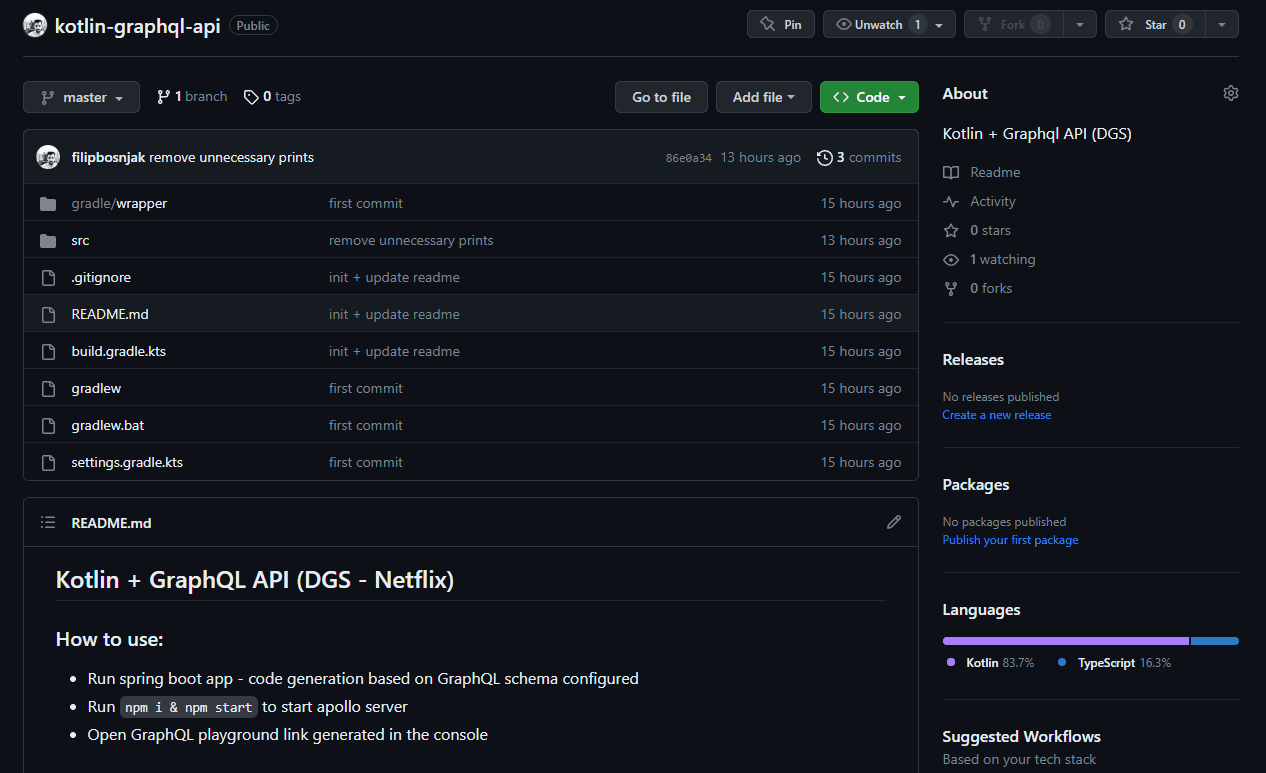Image resolution: width=1266 pixels, height=773 pixels.
Task: Click Publish your first package link
Action: click(1010, 540)
